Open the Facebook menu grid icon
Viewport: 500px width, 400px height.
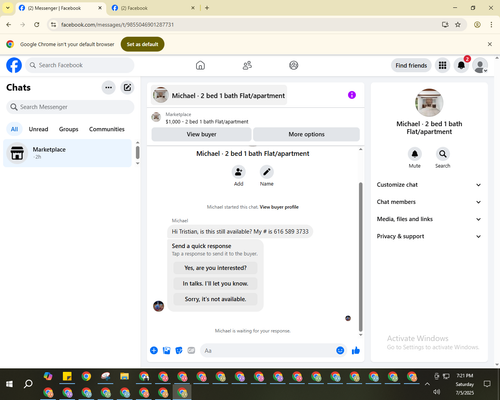(442, 65)
